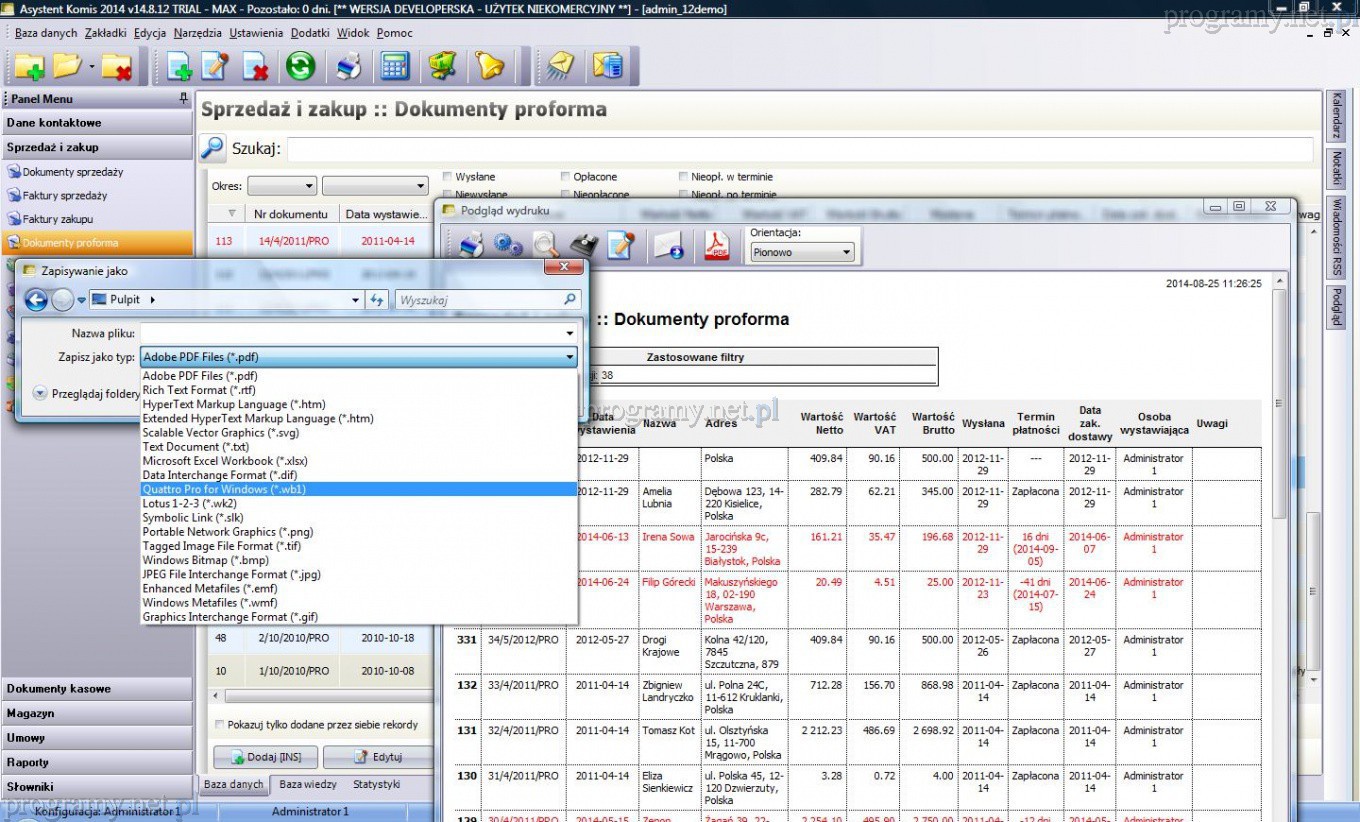Click the Nazwa pliku input field
The image size is (1360, 822).
352,333
